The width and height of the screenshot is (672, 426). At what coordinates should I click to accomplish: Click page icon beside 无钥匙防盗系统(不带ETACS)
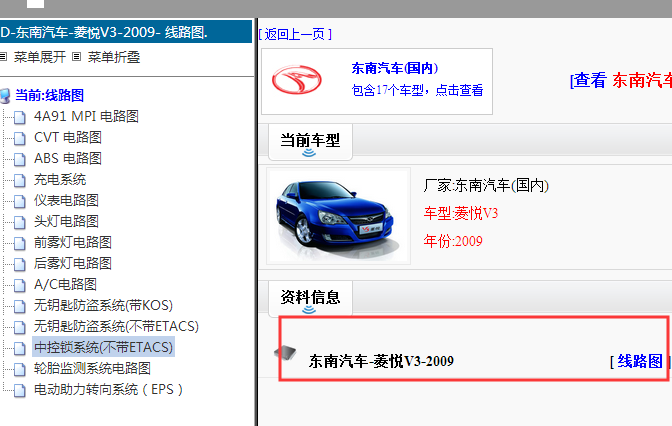pos(20,327)
